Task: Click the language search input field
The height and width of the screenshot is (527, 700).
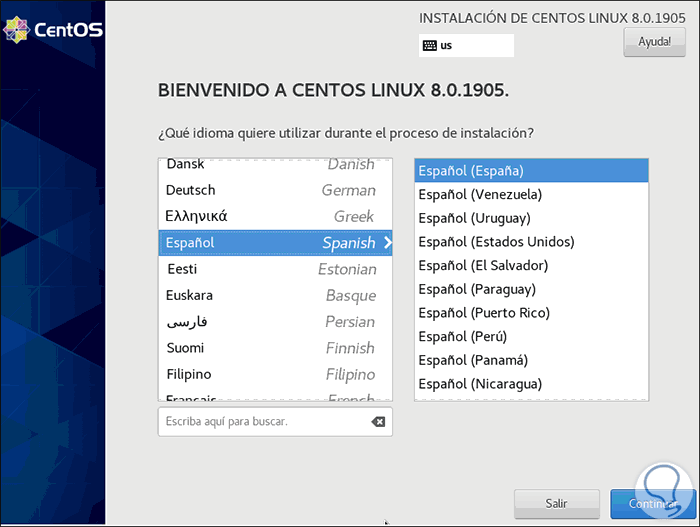Action: click(275, 422)
